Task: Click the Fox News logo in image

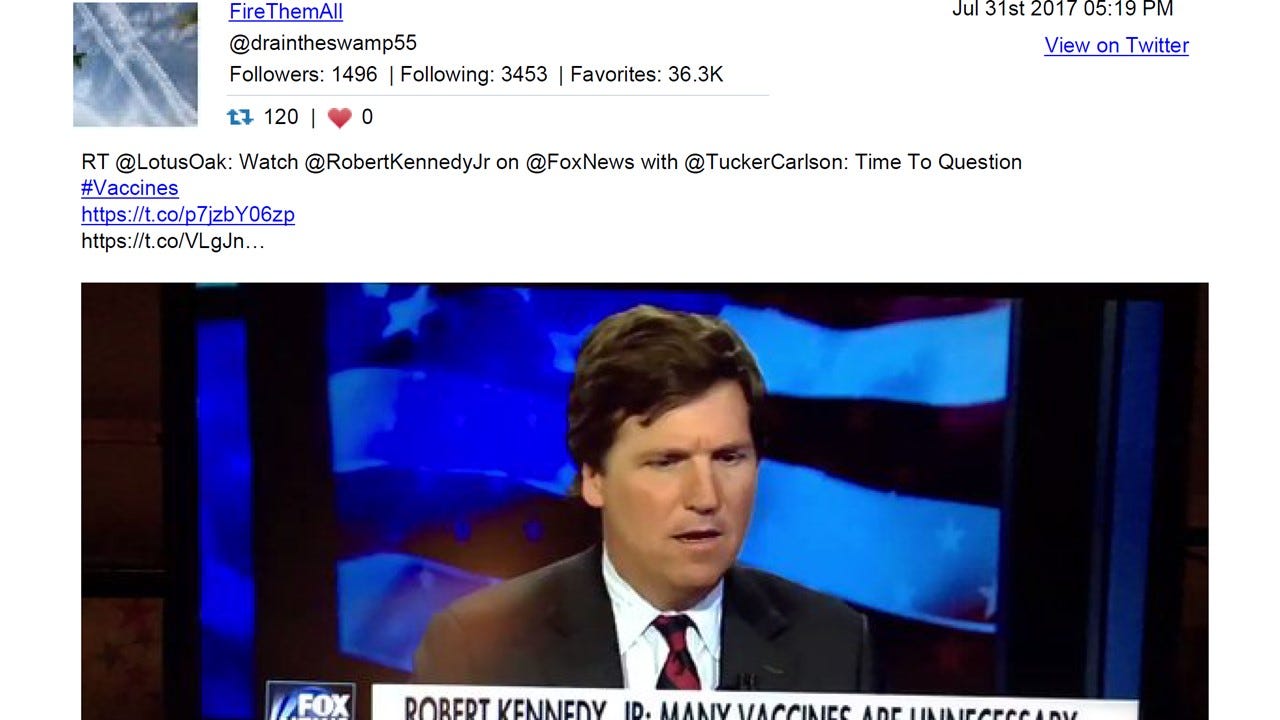Action: (x=310, y=701)
